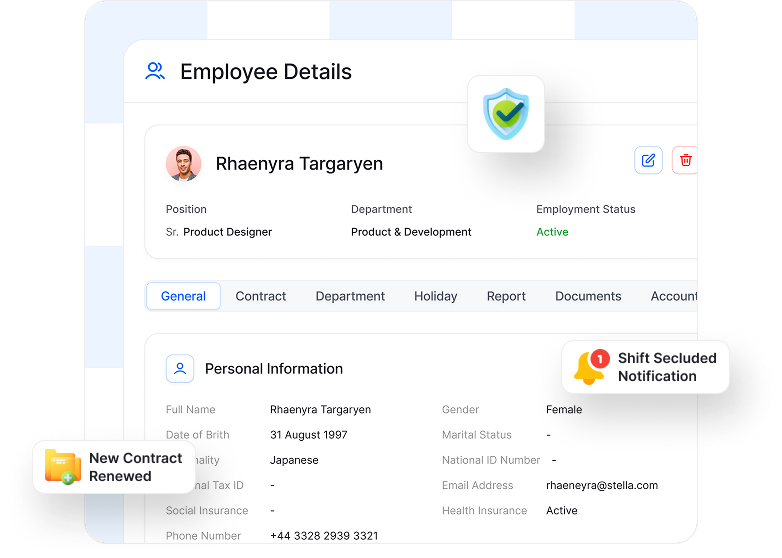Open Rhaenyra Targaryen's profile avatar
Viewport: 782px width, 558px height.
pos(184,164)
